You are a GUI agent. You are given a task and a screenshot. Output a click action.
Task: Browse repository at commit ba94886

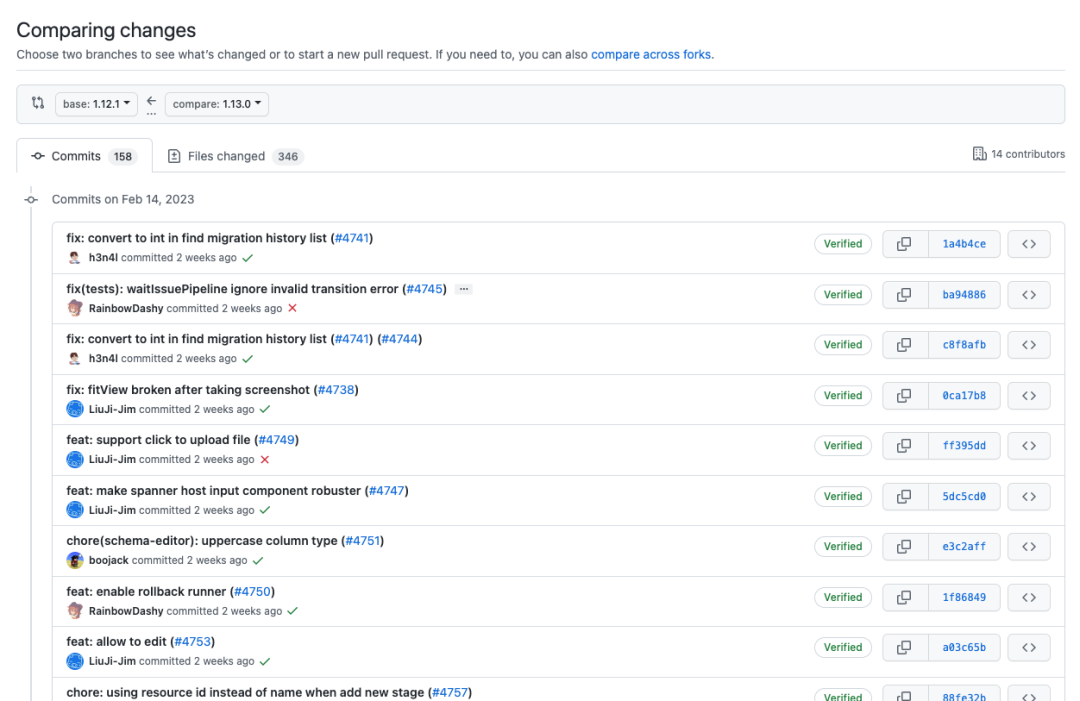pos(1028,295)
